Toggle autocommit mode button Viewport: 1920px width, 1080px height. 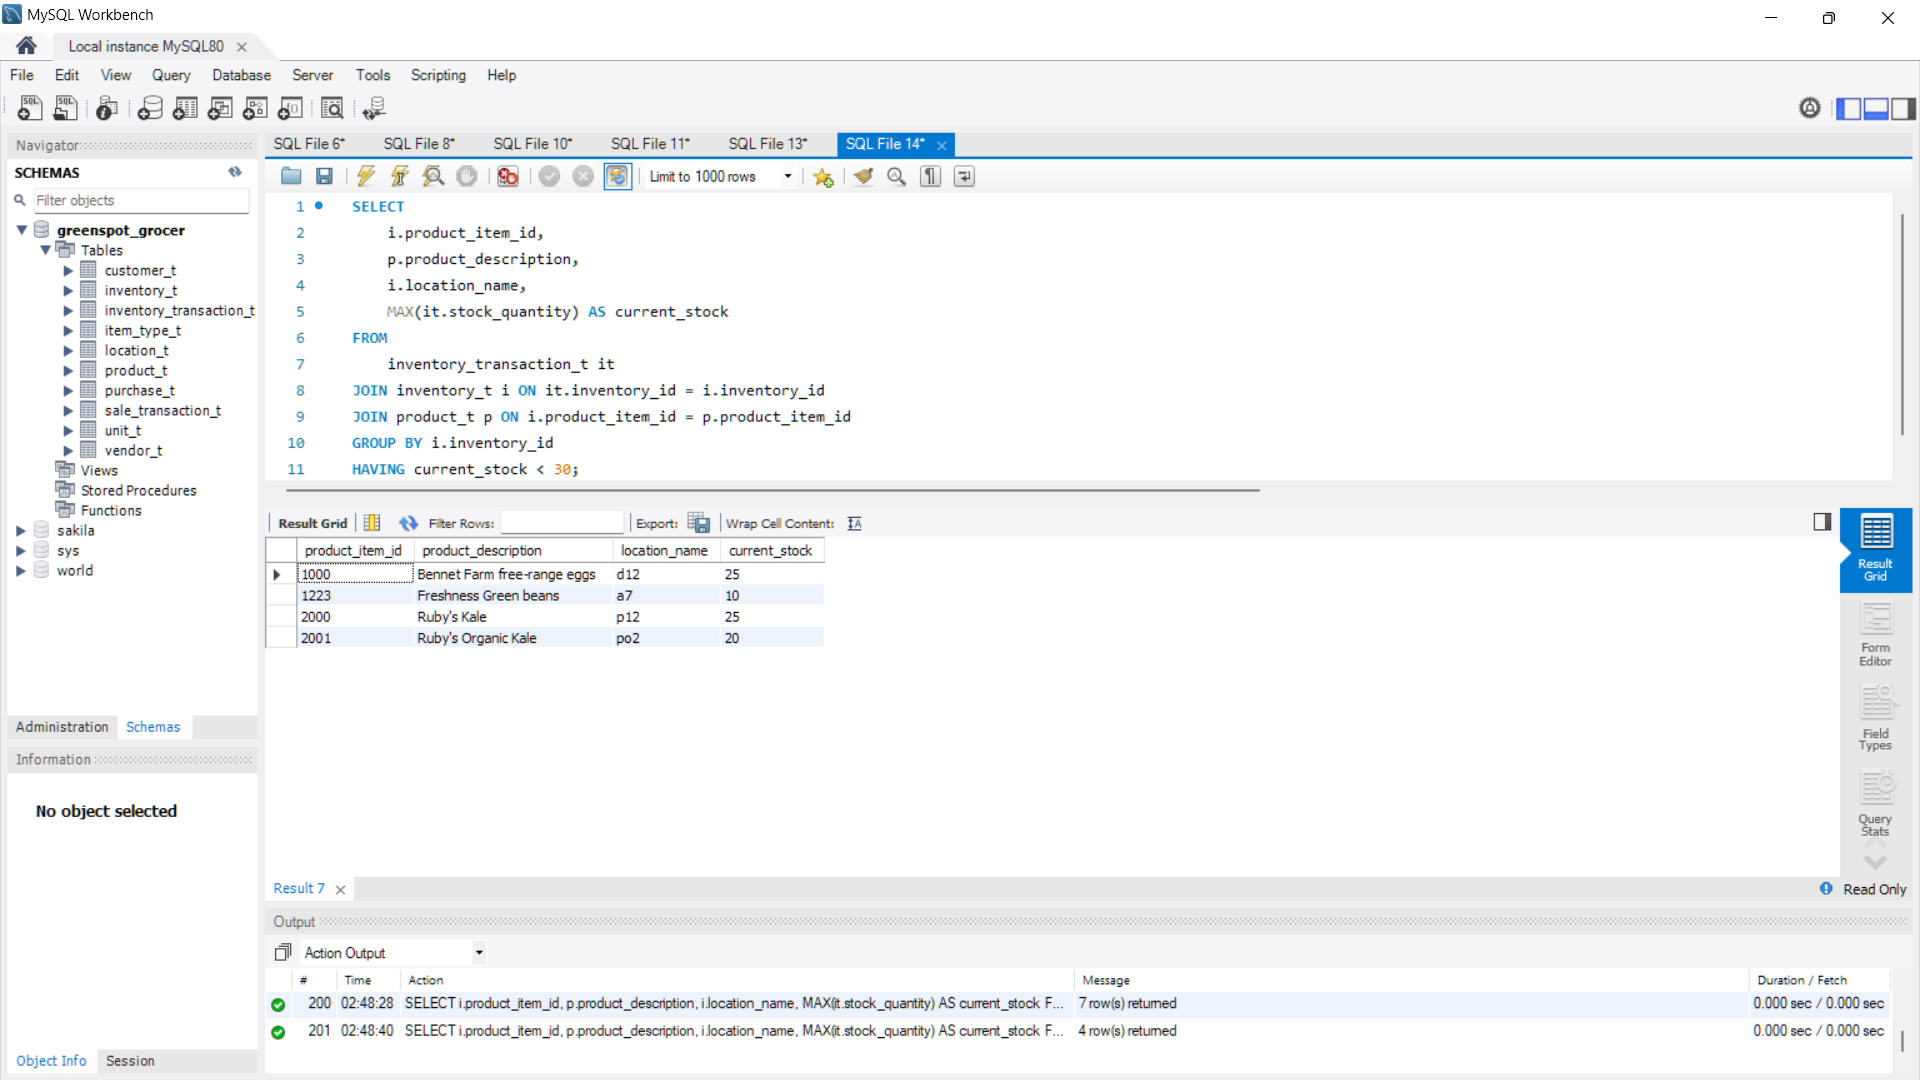(x=618, y=176)
